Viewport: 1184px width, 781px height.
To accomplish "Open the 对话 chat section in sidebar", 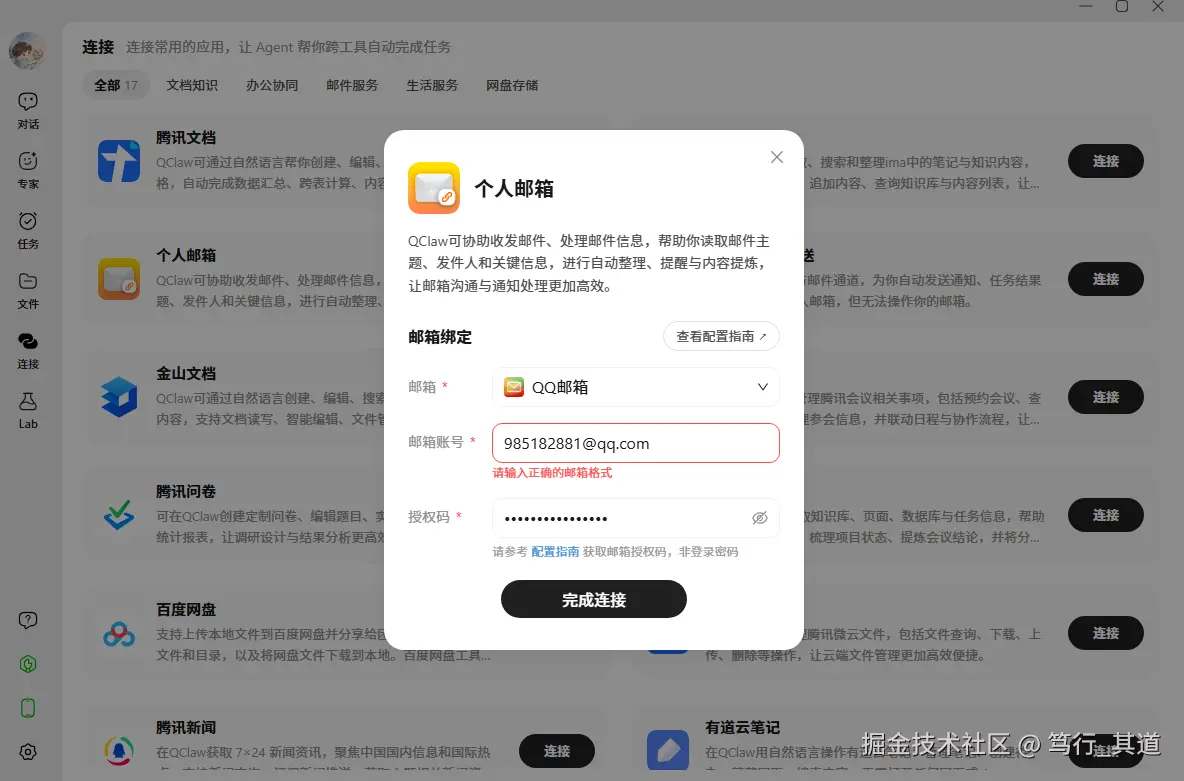I will 28,110.
